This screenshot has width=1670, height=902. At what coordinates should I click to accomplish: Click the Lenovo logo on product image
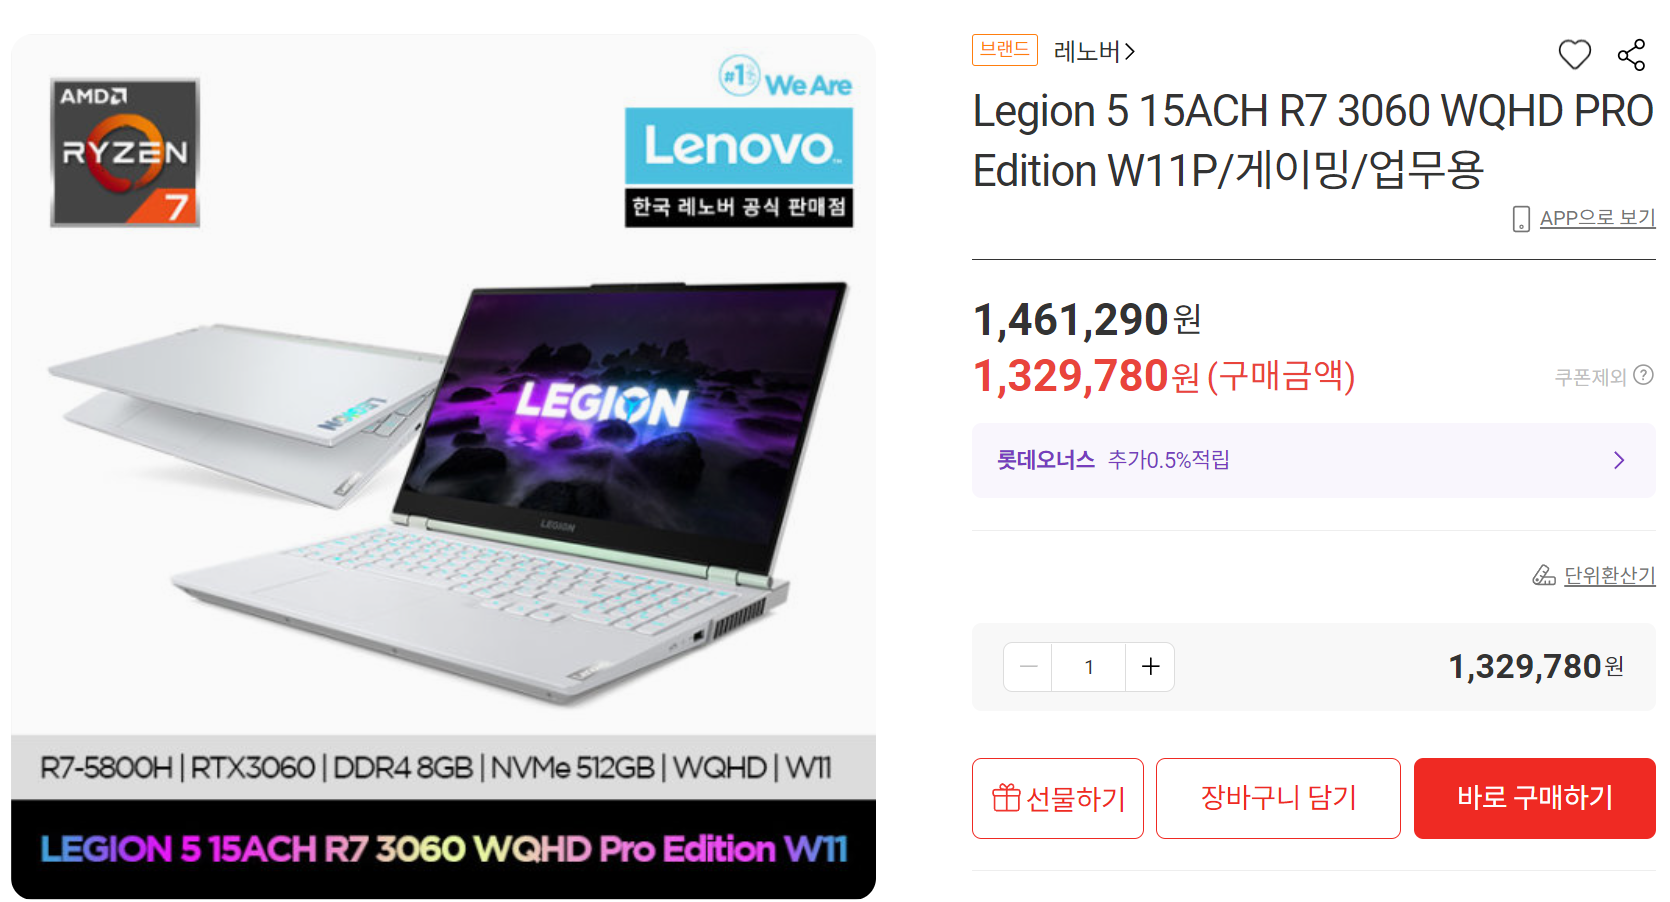739,146
